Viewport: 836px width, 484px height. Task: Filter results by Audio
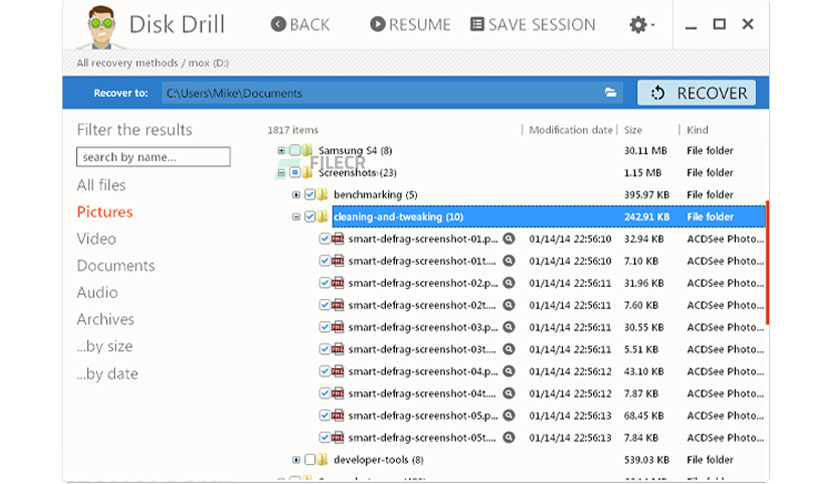(x=97, y=292)
